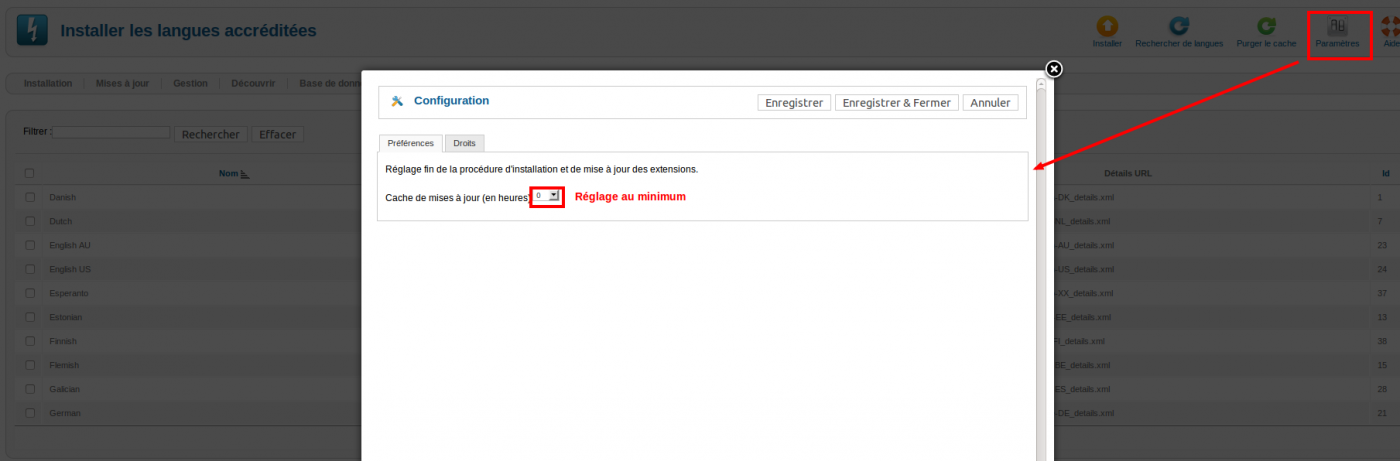Screen dimensions: 1400x461
Task: Tick the English AU checkbox
Action: pyautogui.click(x=30, y=245)
